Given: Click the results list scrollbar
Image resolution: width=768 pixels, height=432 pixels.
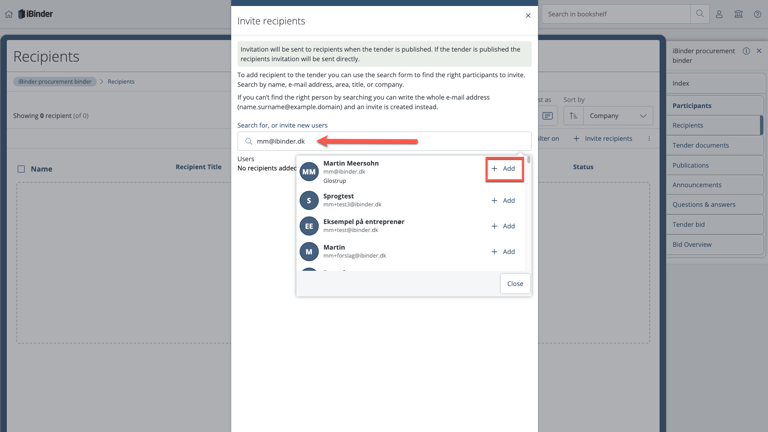Looking at the screenshot, I should pyautogui.click(x=528, y=161).
